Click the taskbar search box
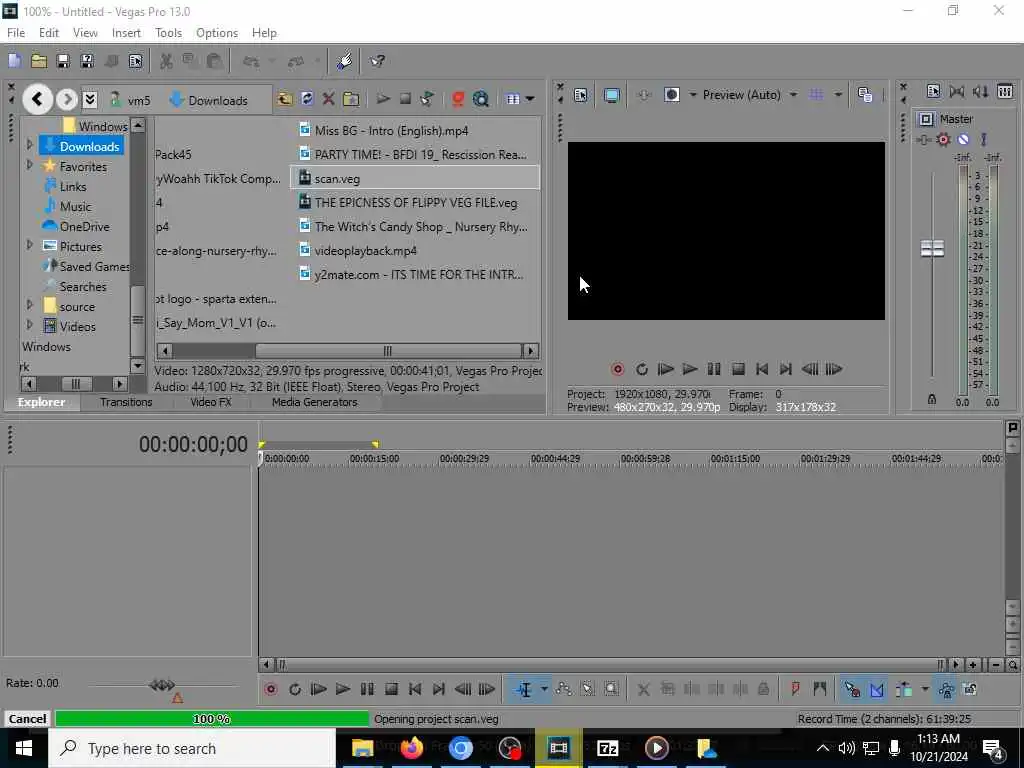This screenshot has height=768, width=1024. [192, 748]
